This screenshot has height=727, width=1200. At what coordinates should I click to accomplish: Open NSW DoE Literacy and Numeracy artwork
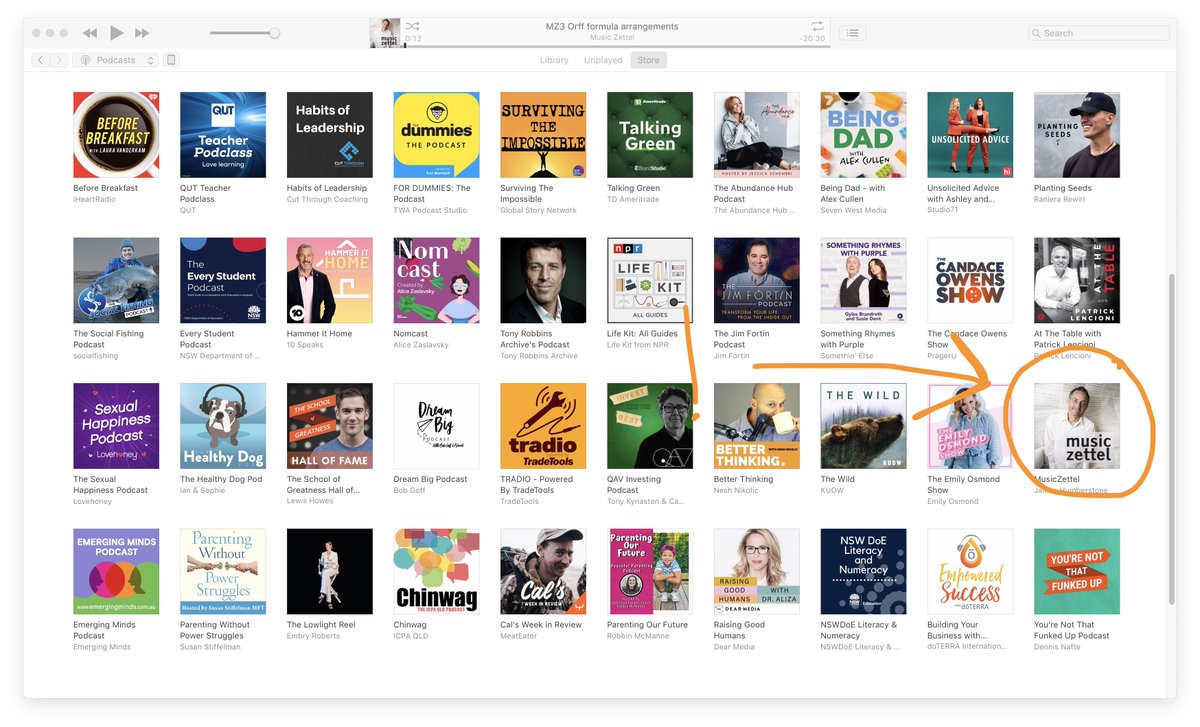[x=864, y=572]
